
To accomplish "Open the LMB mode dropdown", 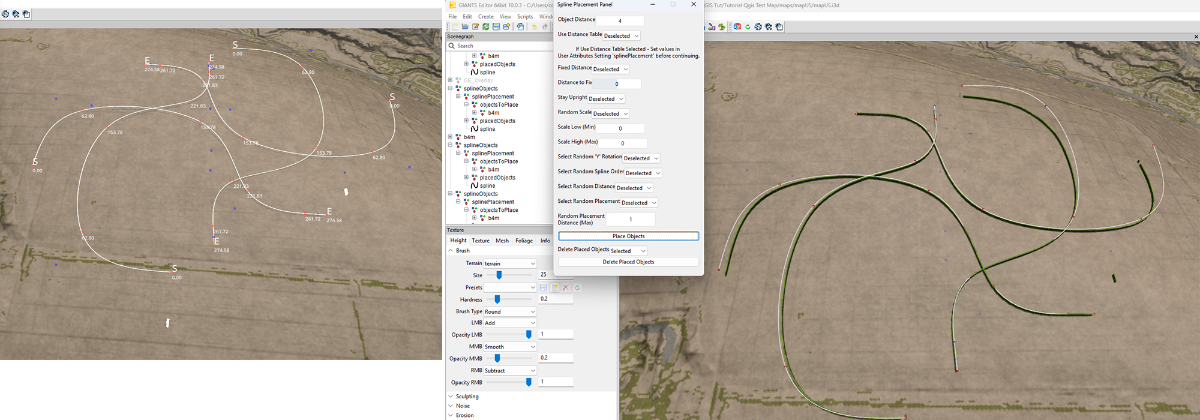I will [x=510, y=323].
